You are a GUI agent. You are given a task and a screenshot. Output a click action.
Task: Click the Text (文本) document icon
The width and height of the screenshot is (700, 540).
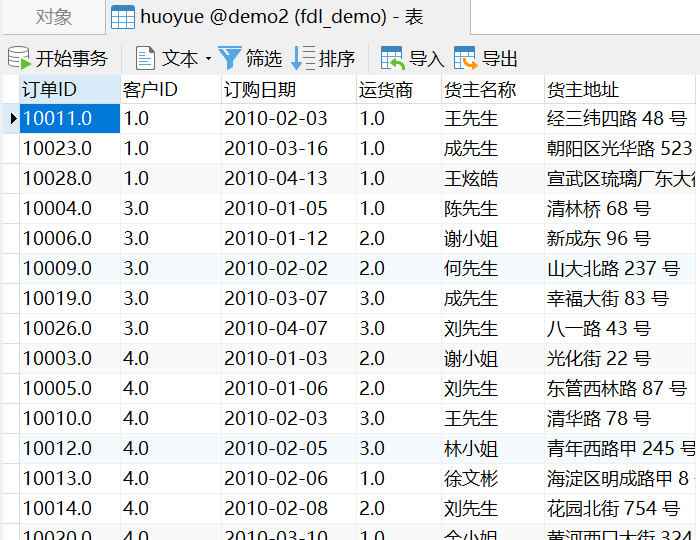click(x=145, y=58)
